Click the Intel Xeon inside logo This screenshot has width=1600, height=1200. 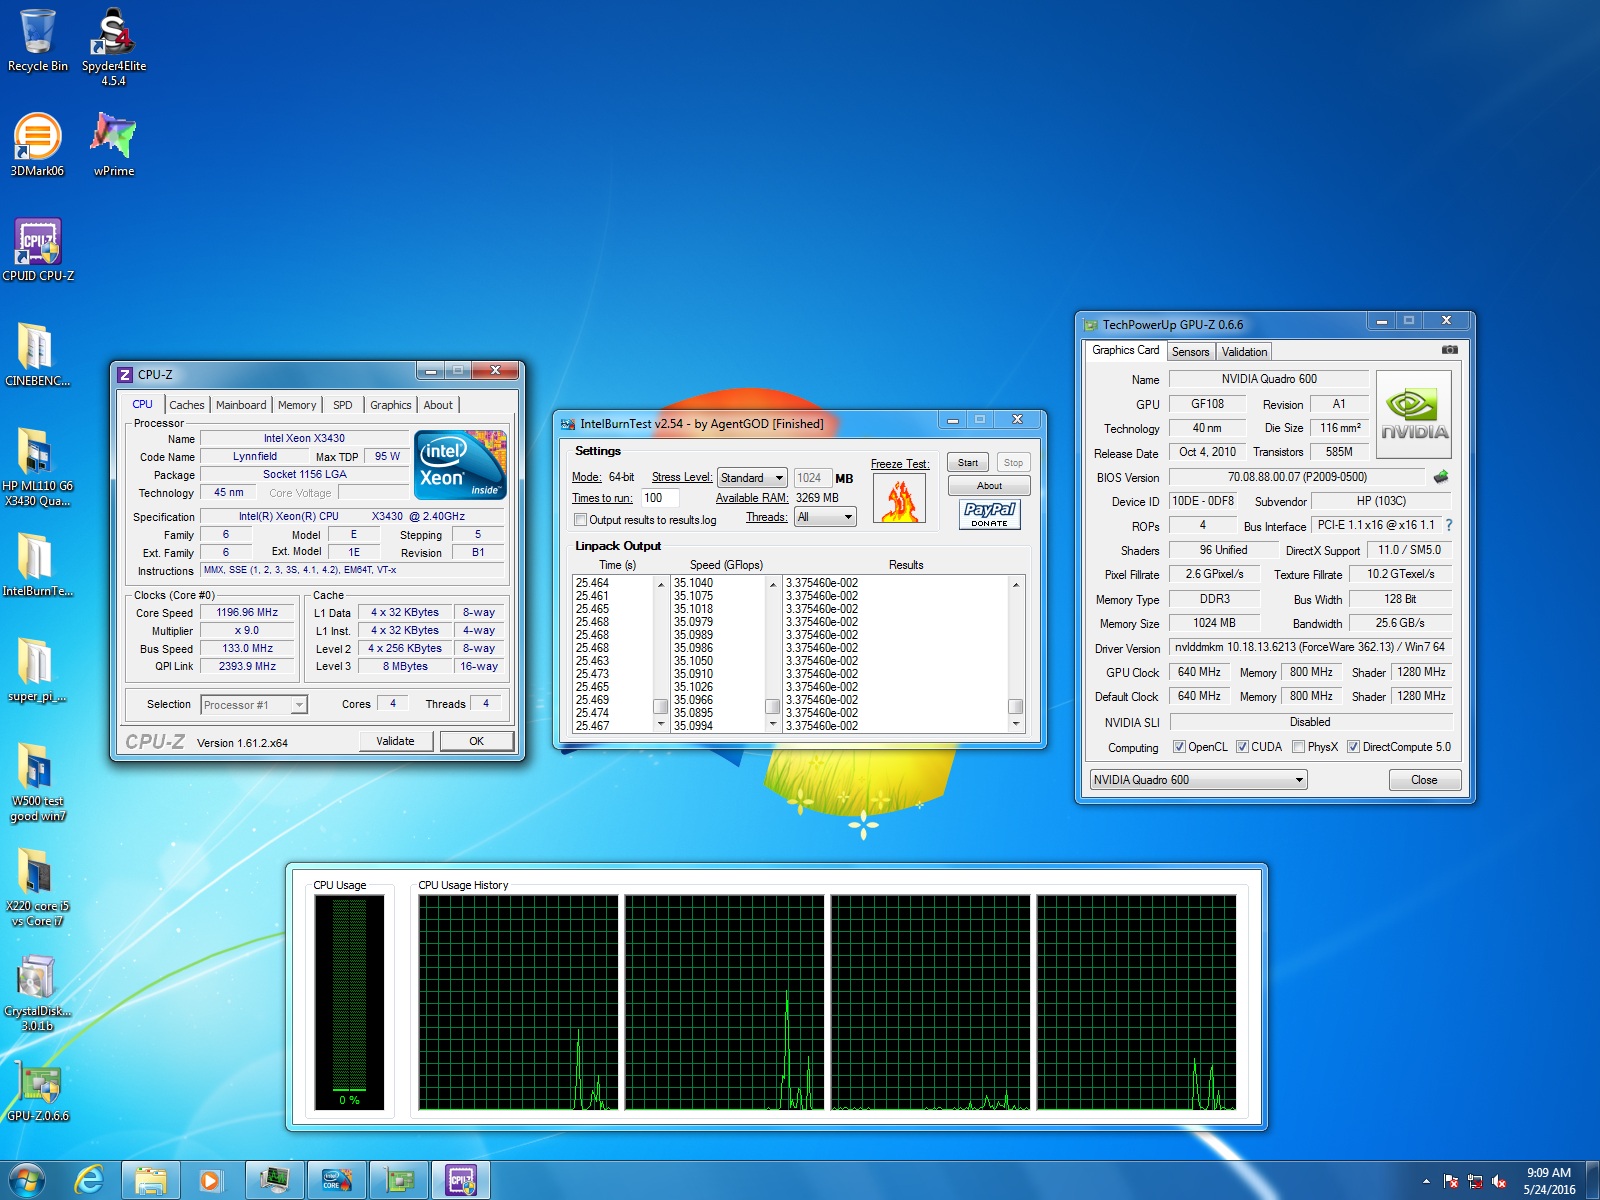[460, 465]
